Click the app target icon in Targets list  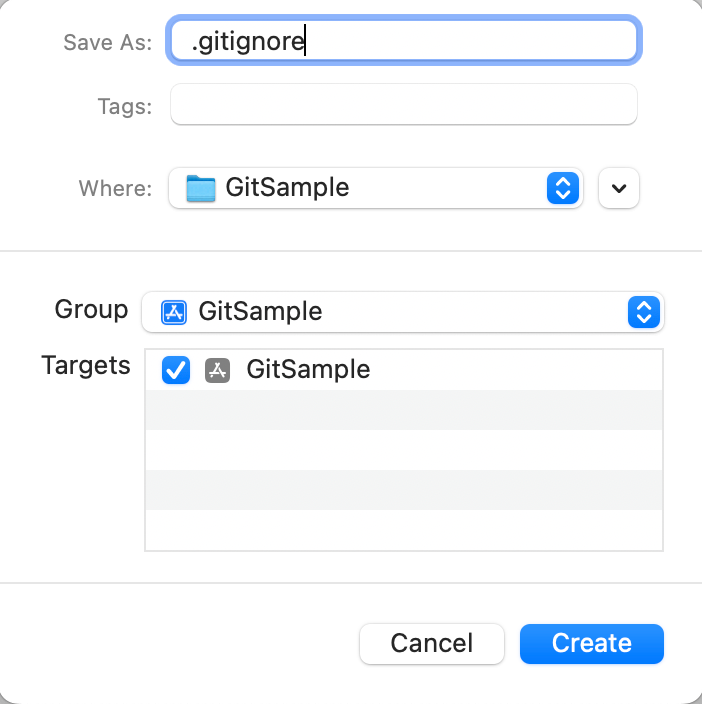click(x=218, y=370)
